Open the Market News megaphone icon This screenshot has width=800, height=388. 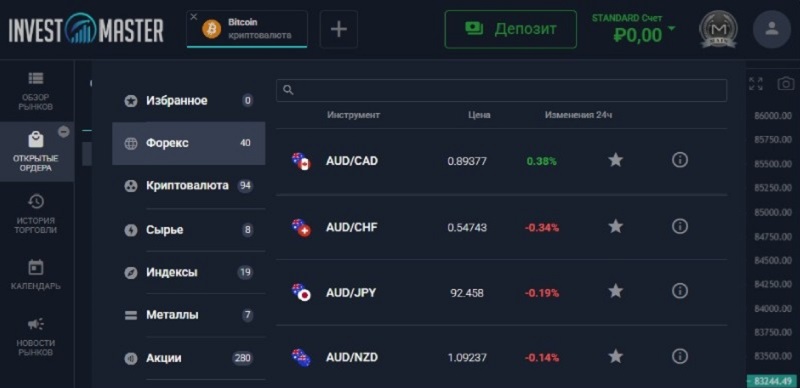36,324
